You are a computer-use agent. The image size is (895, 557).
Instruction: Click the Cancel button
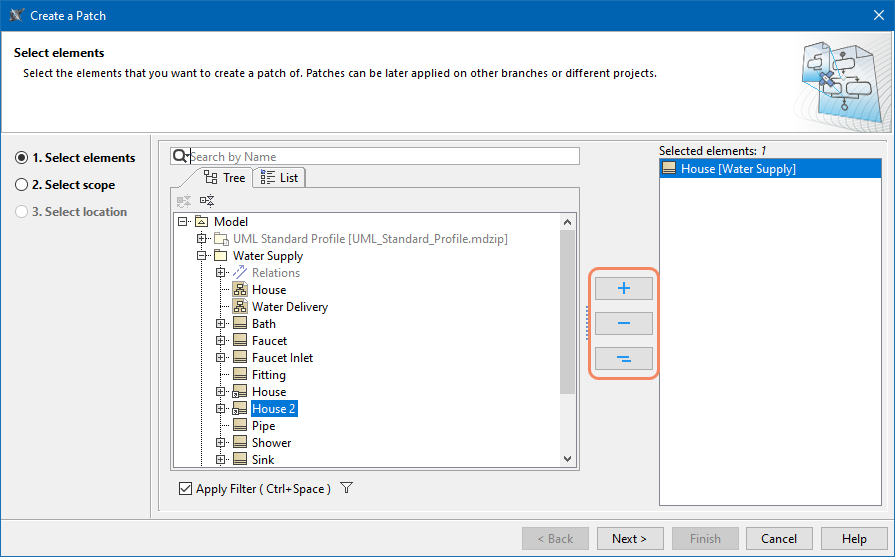[778, 538]
